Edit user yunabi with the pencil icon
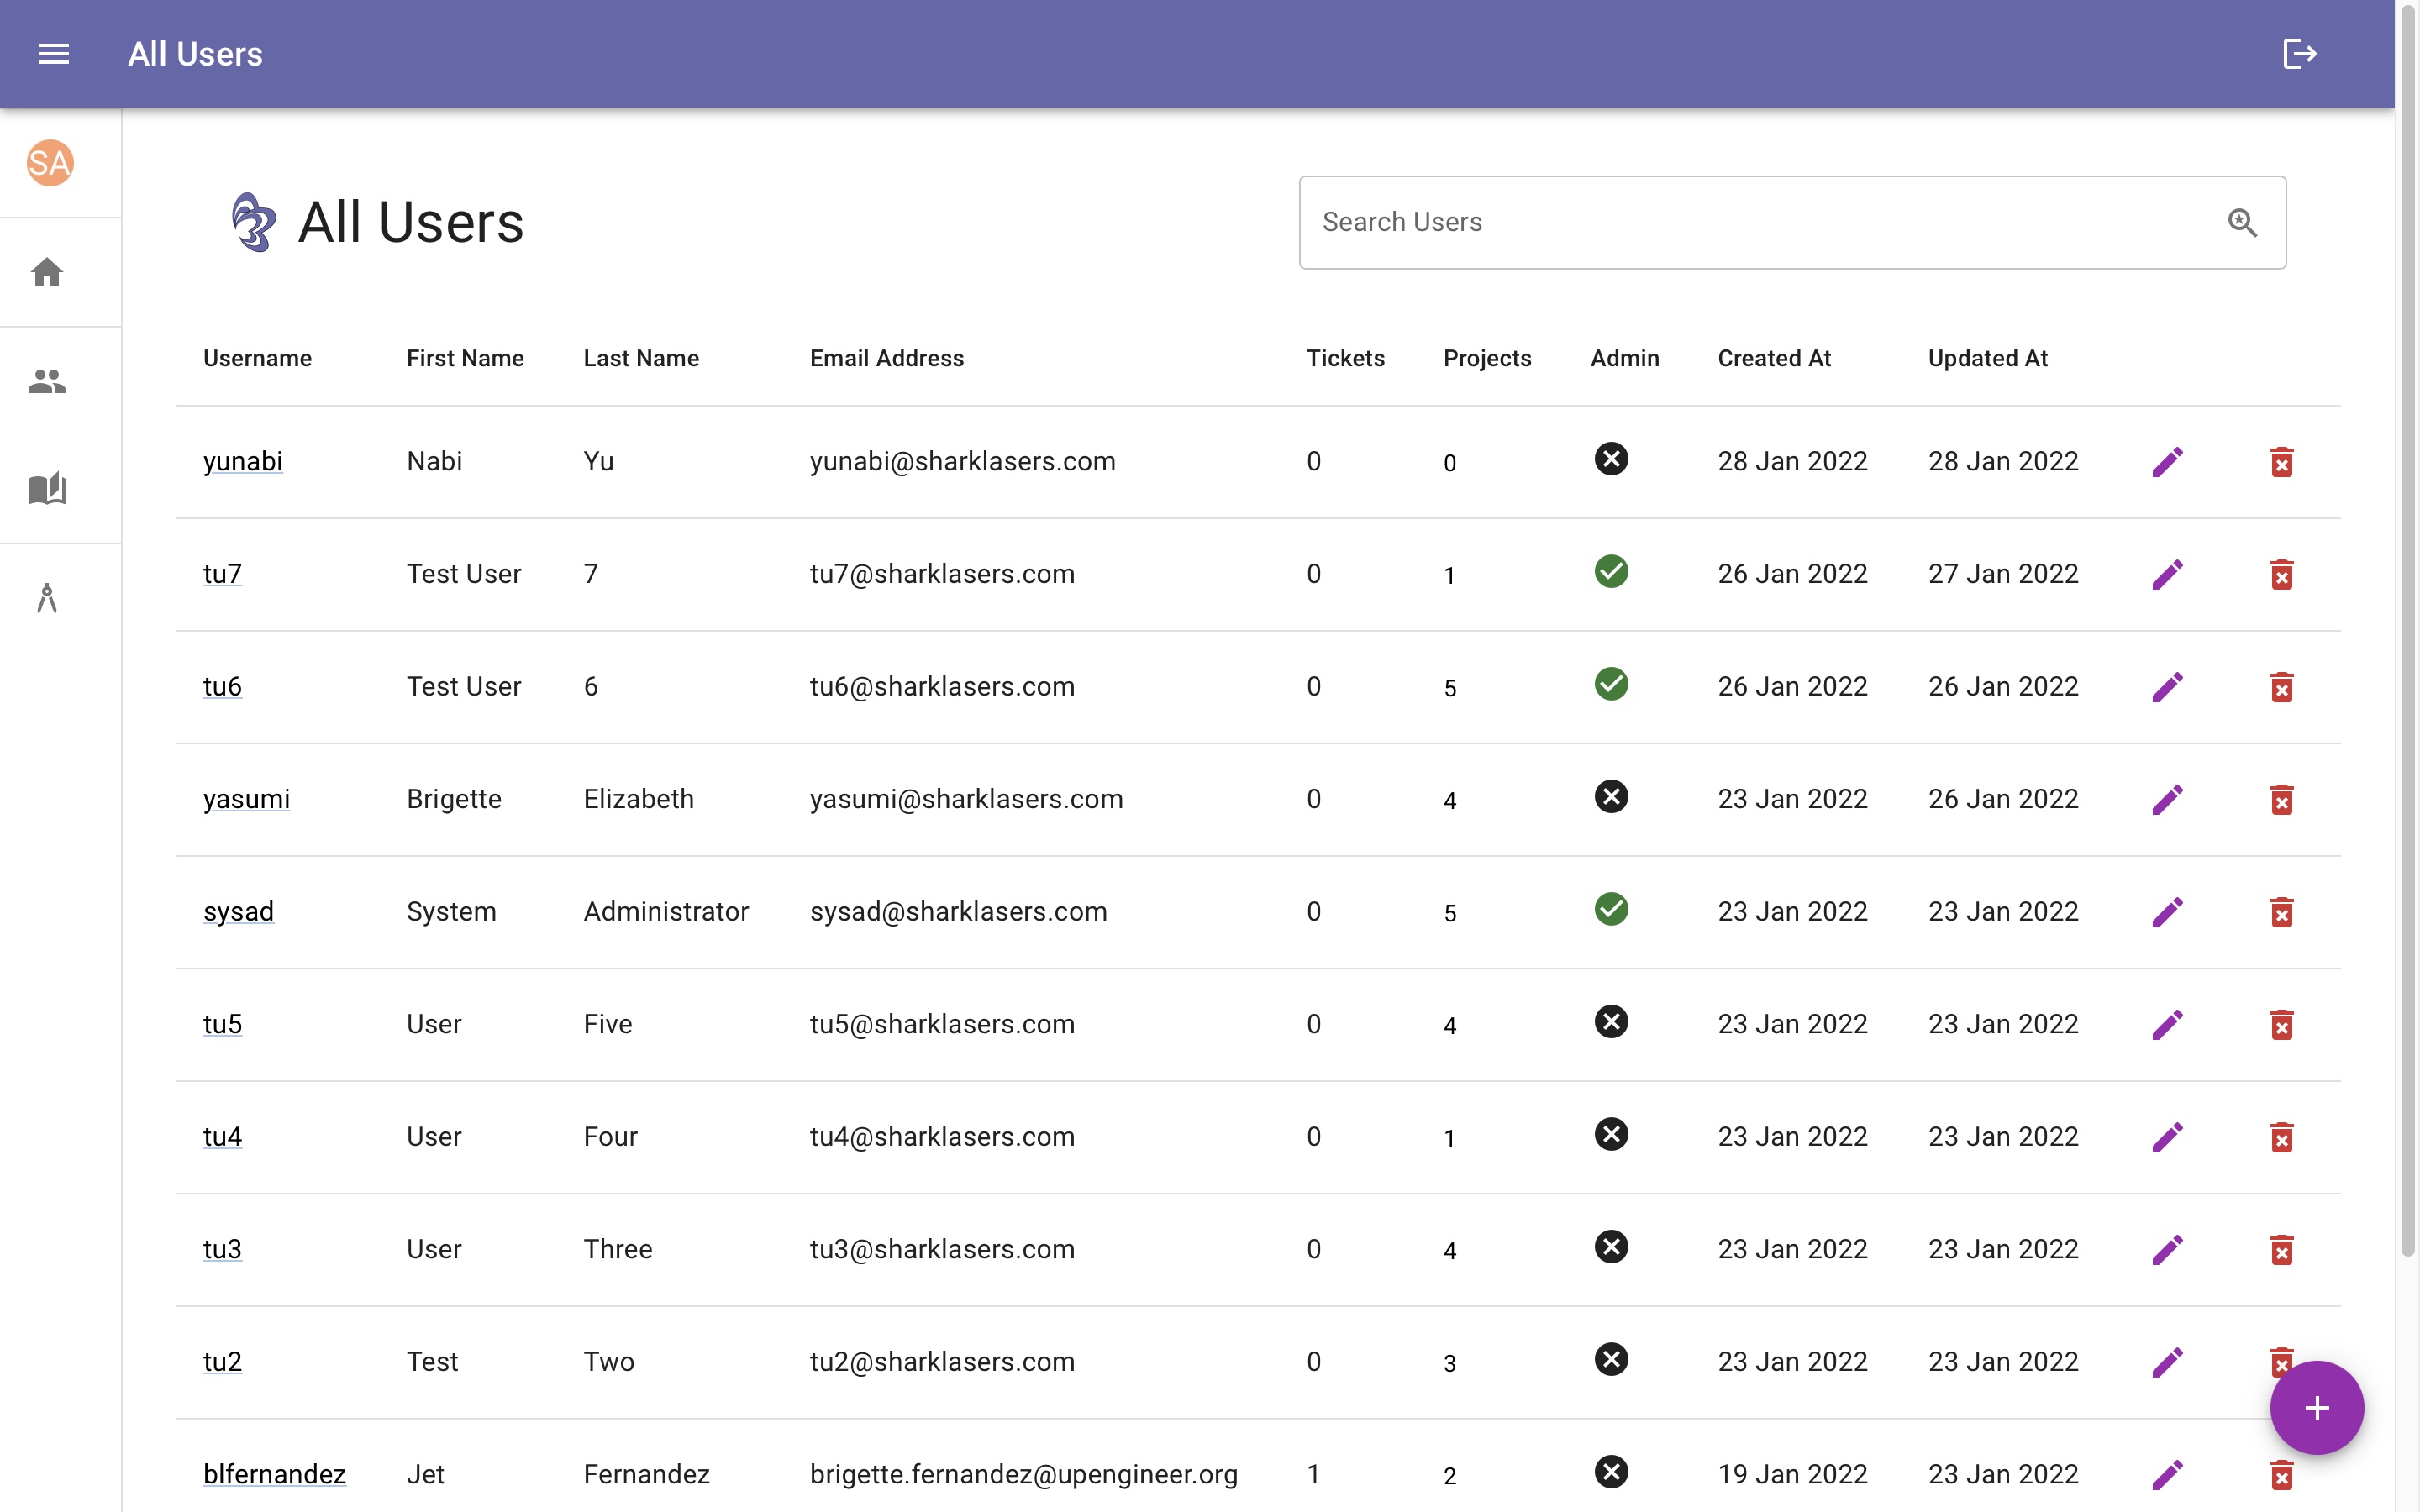 (2168, 461)
